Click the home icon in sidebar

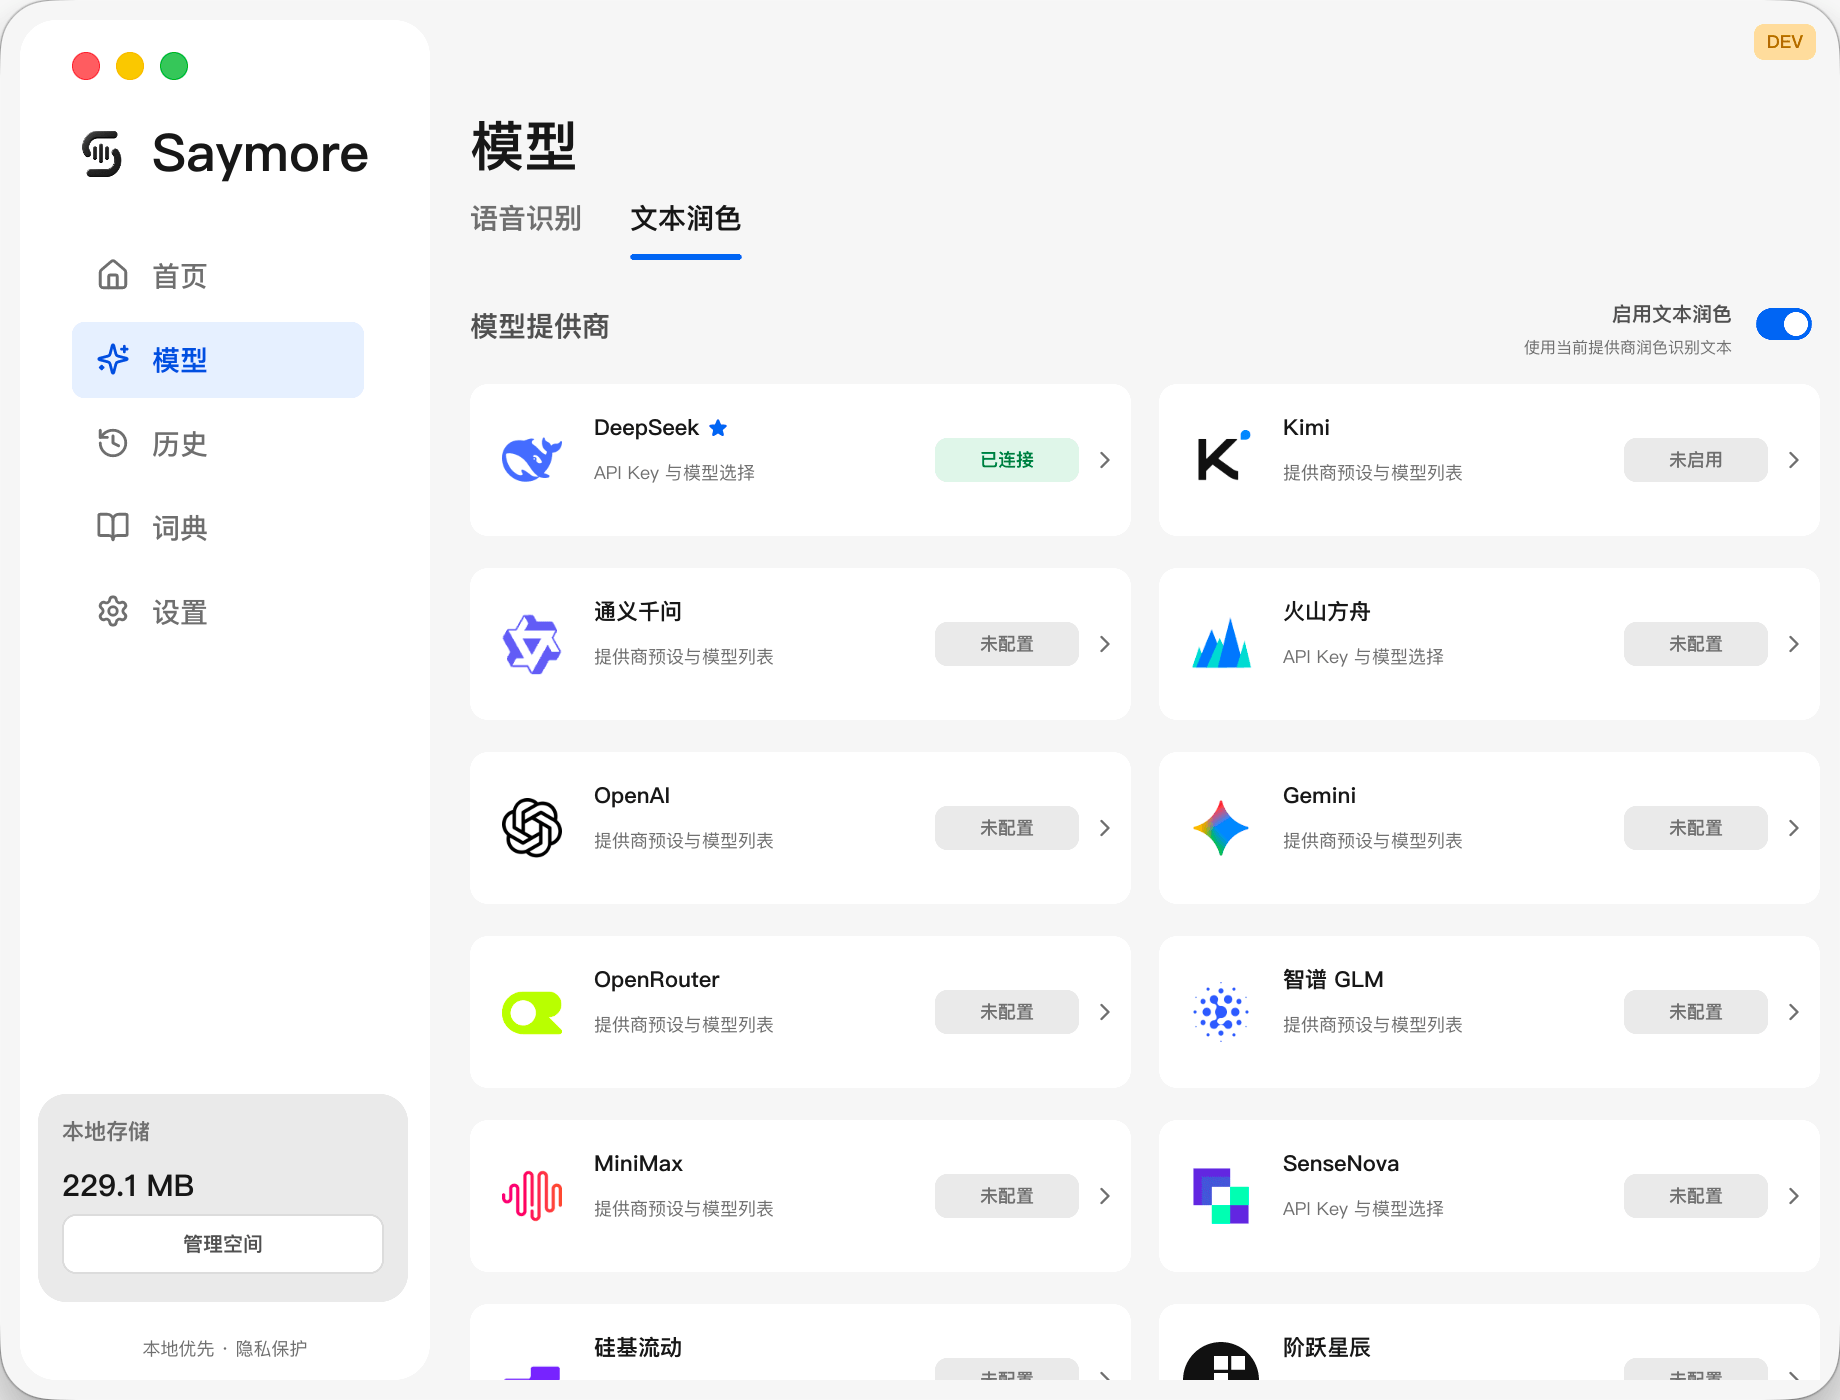[113, 275]
